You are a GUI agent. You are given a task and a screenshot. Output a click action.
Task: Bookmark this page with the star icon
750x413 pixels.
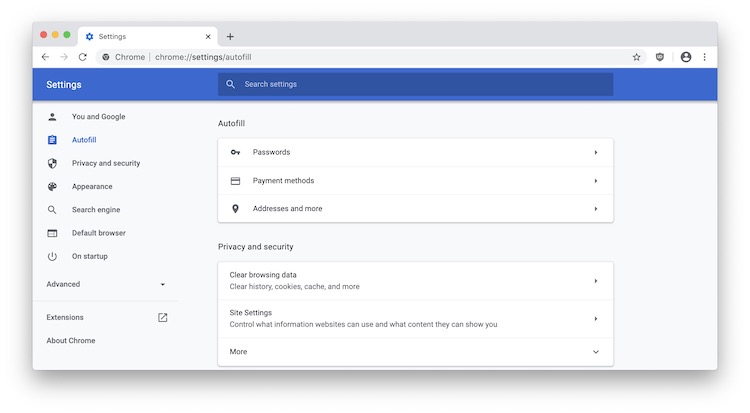point(636,57)
